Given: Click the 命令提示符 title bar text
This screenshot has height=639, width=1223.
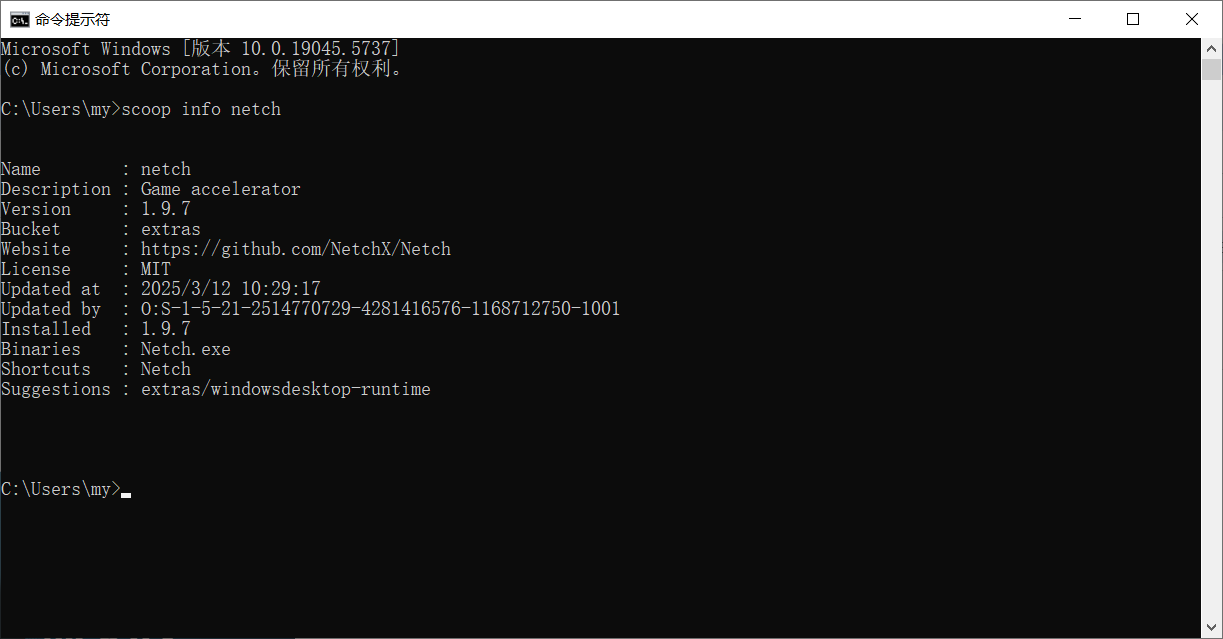Looking at the screenshot, I should coord(72,19).
